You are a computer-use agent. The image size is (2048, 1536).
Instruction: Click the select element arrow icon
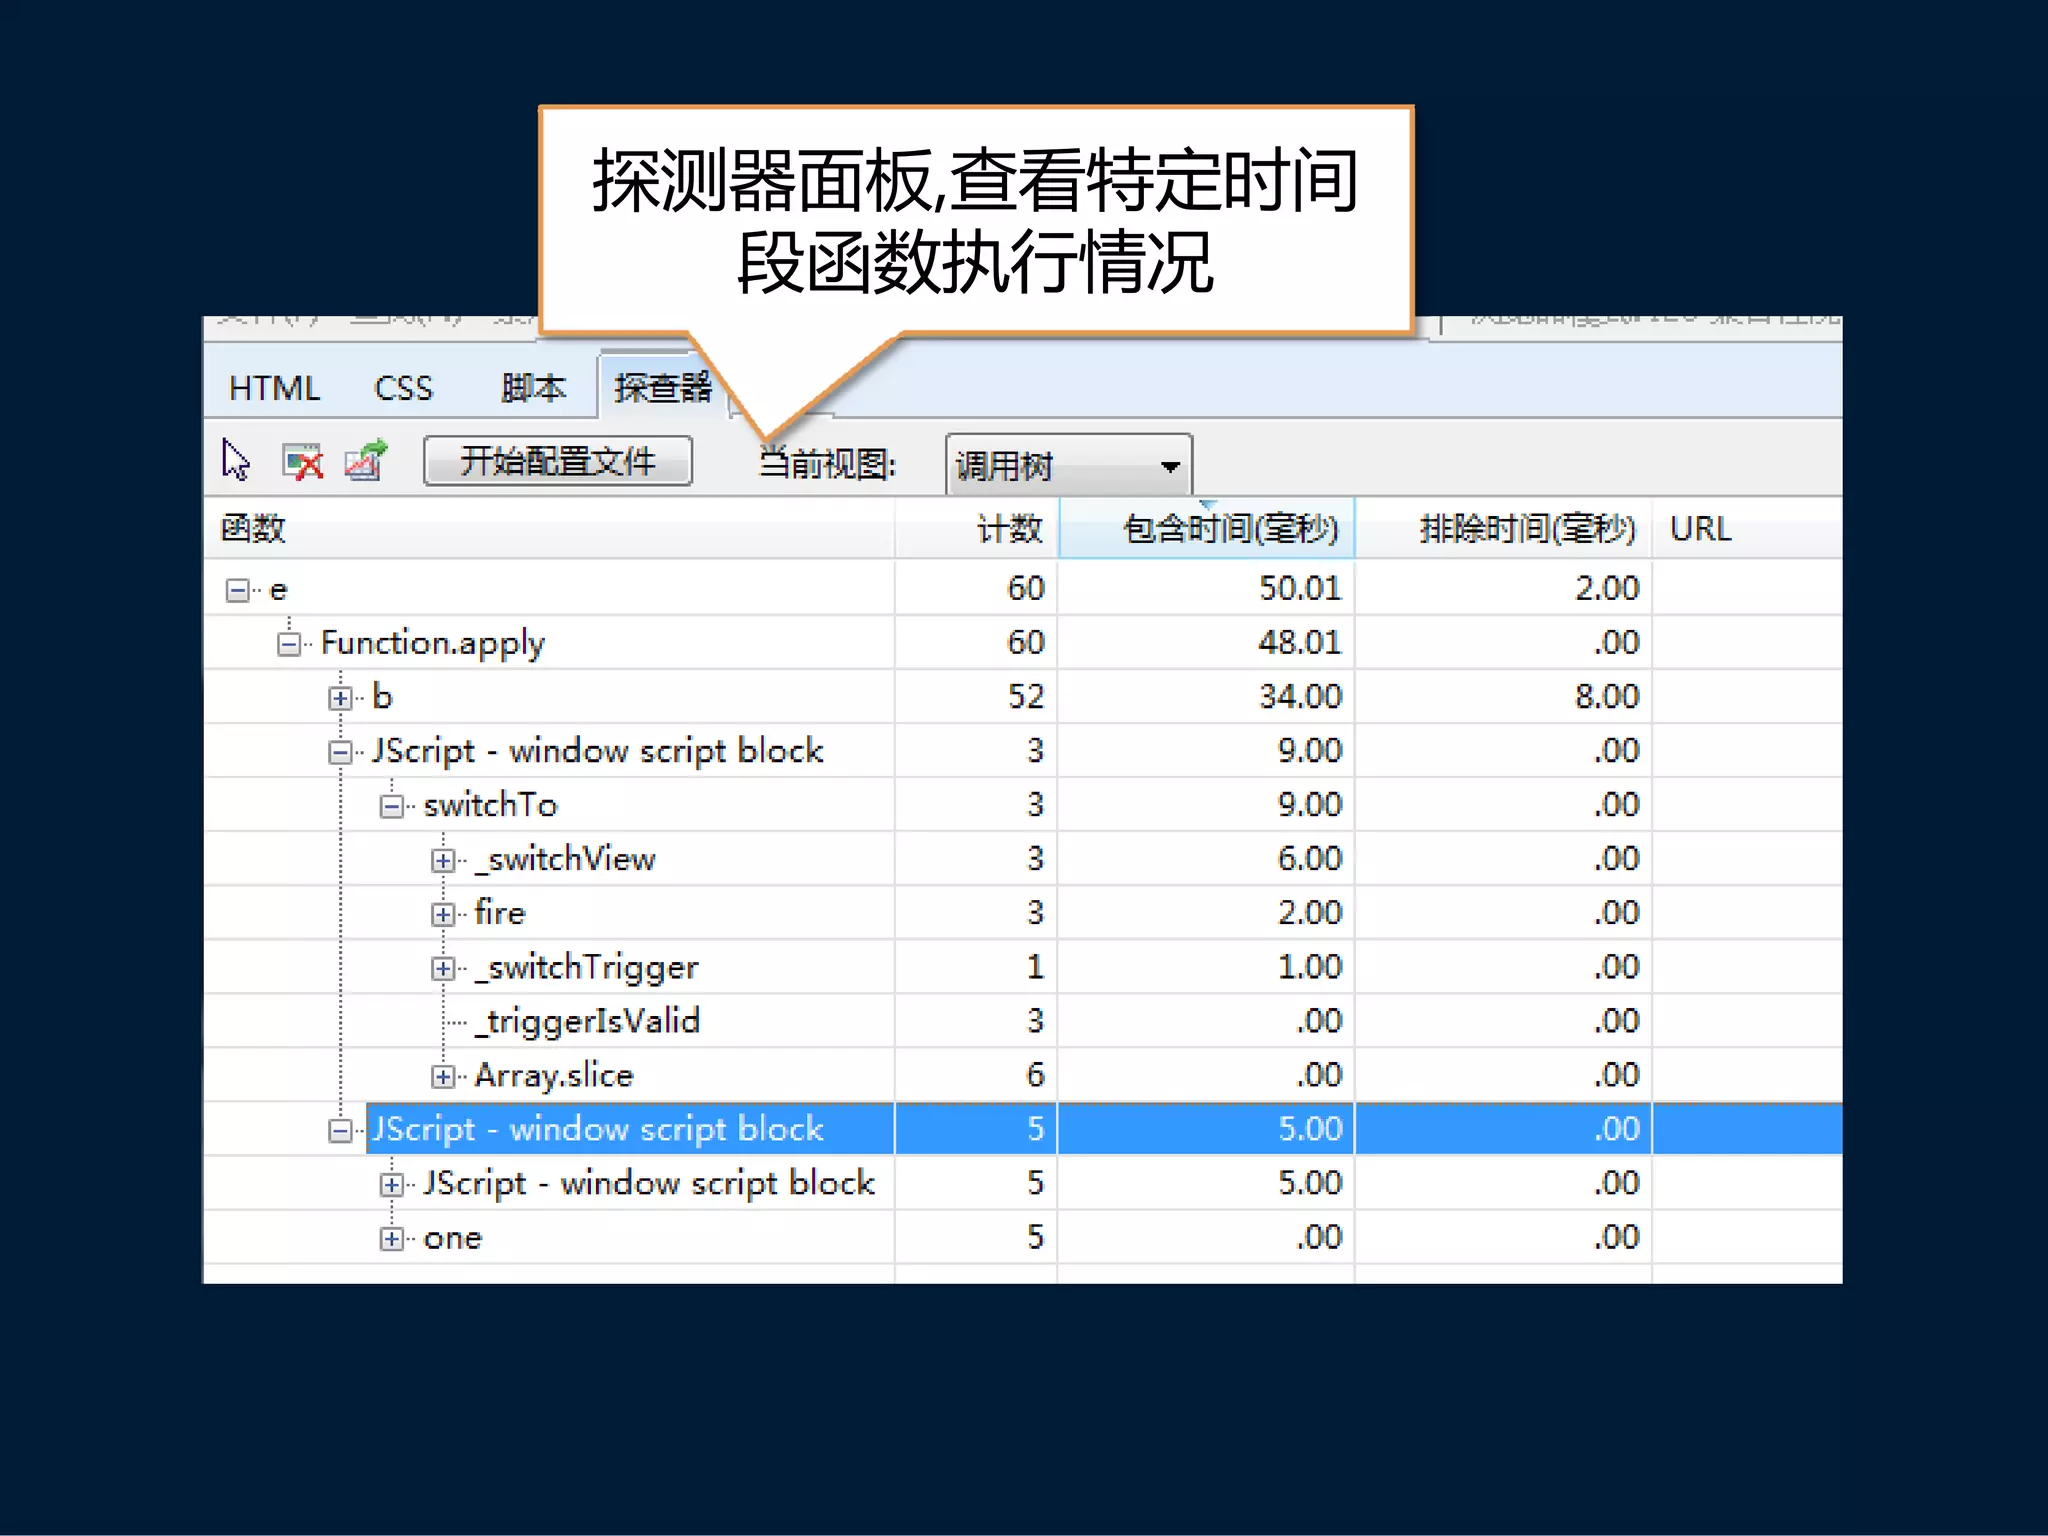point(236,460)
